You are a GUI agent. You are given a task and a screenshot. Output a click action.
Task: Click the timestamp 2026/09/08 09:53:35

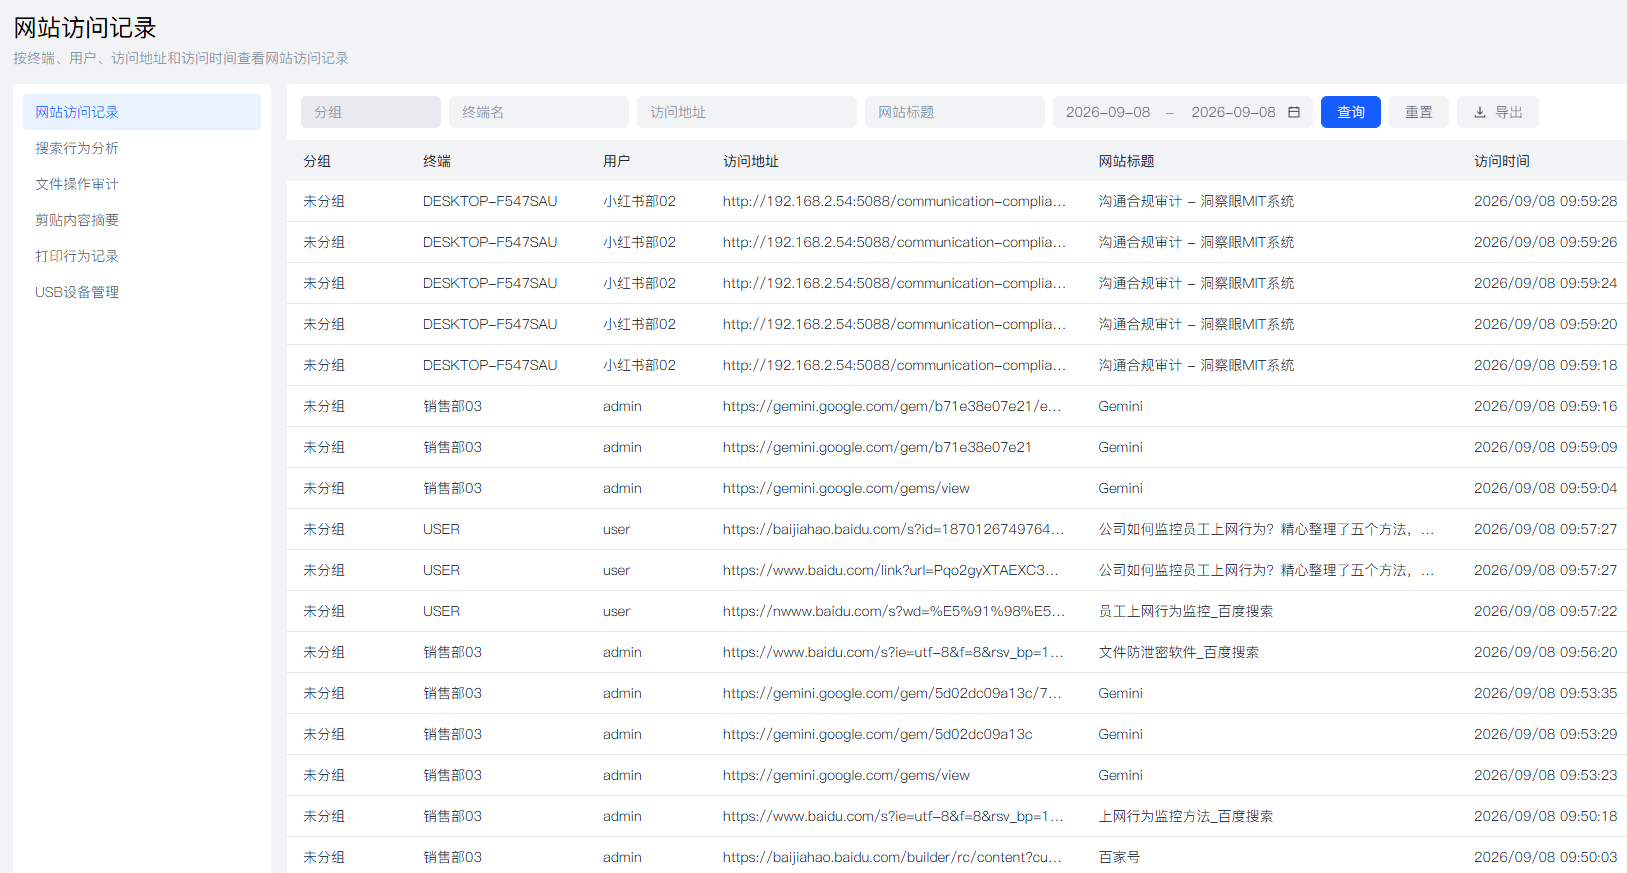pos(1545,693)
